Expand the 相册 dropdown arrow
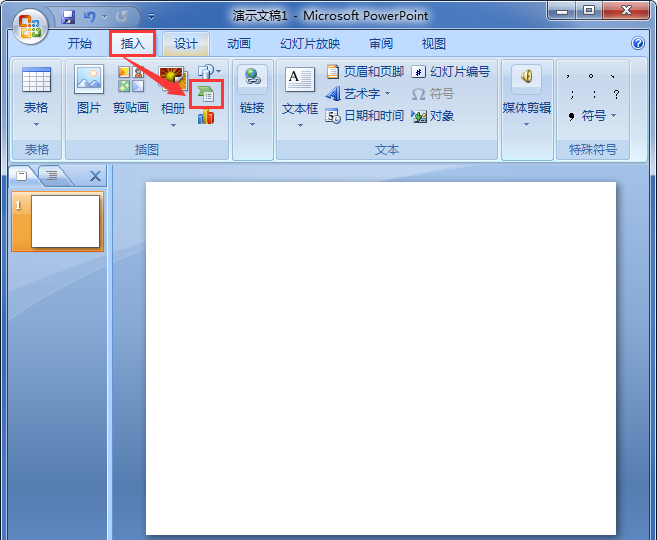657x540 pixels. 173,125
